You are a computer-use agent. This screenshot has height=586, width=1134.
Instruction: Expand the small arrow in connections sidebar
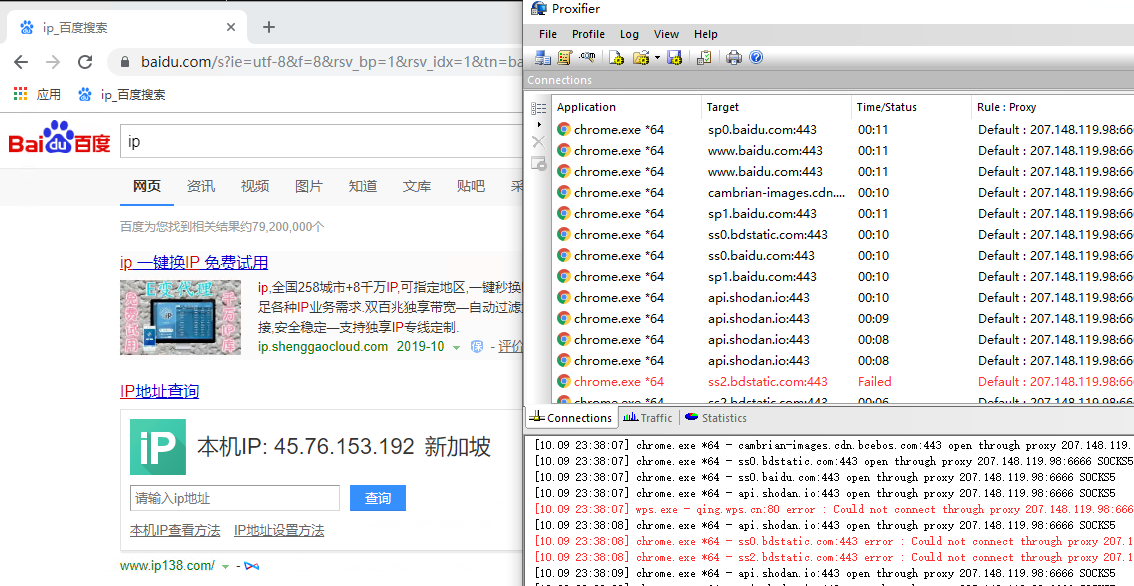pyautogui.click(x=539, y=125)
